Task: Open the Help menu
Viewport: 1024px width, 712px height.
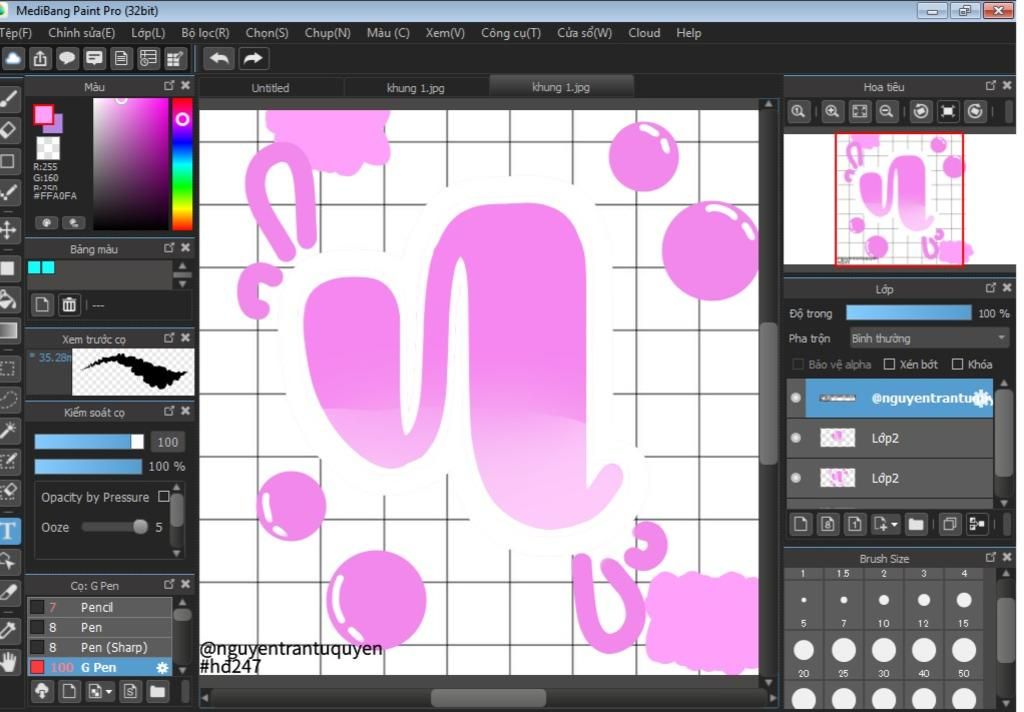Action: click(688, 33)
